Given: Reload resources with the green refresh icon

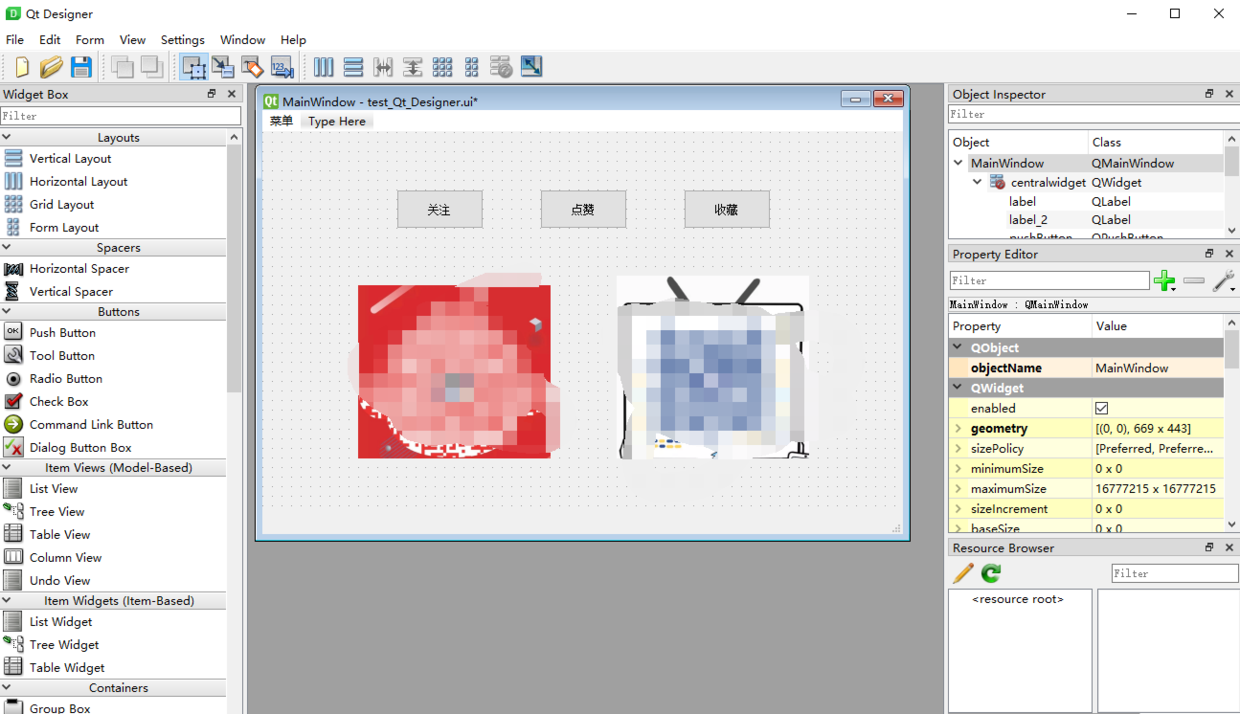Looking at the screenshot, I should pyautogui.click(x=991, y=573).
